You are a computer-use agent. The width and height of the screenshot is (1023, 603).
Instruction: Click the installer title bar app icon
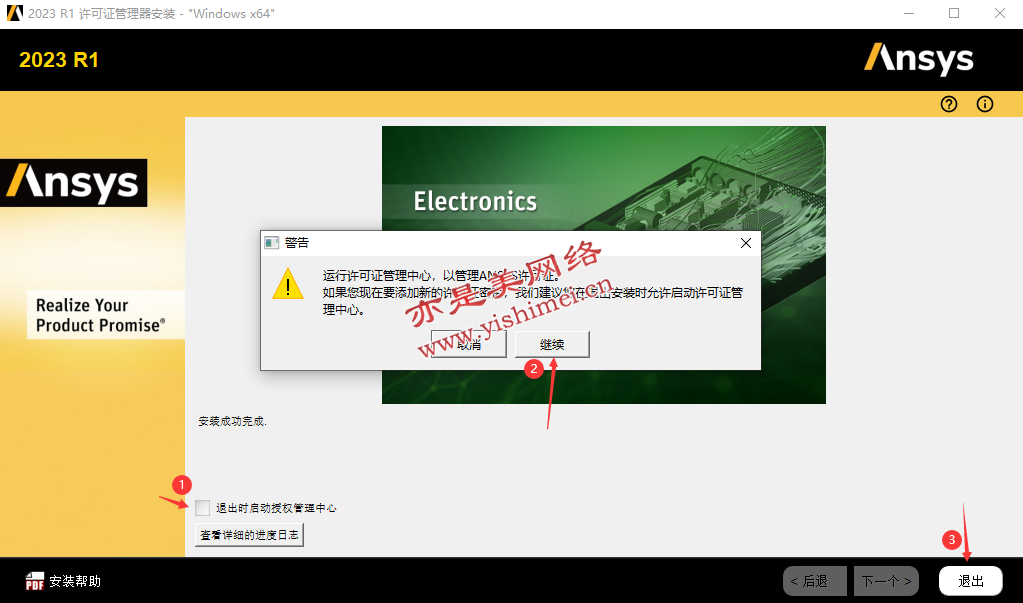tap(14, 13)
